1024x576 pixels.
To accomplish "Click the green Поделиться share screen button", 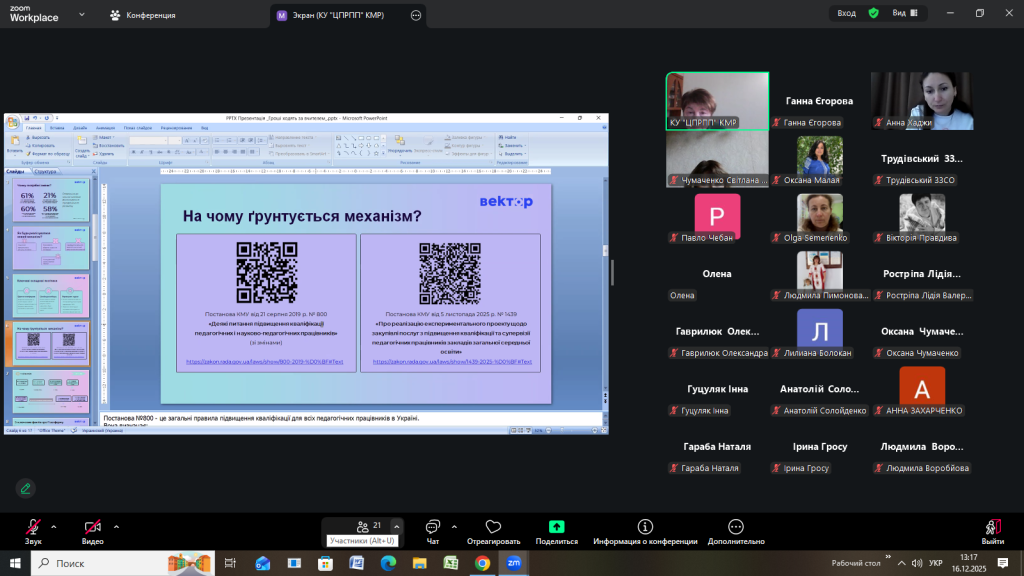I will coord(556,528).
